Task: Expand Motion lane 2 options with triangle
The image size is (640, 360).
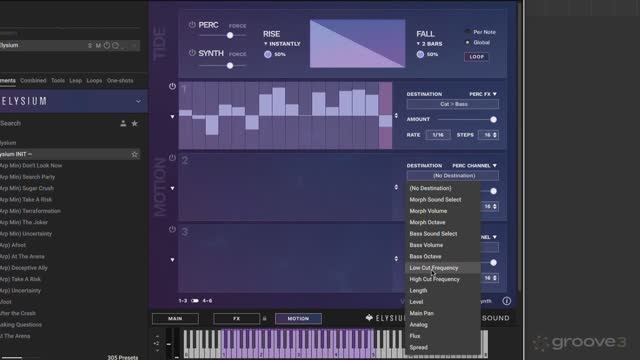Action: click(172, 188)
